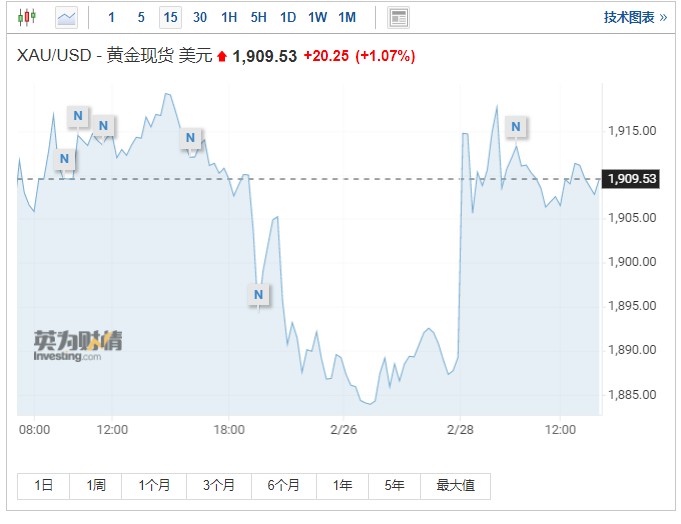The height and width of the screenshot is (524, 681).
Task: Select the 1年 range tab
Action: 343,485
